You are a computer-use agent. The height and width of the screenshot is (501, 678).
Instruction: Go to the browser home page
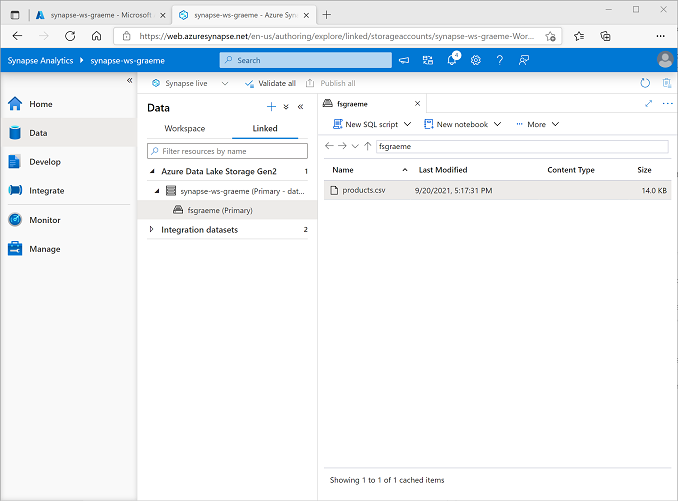pos(96,36)
